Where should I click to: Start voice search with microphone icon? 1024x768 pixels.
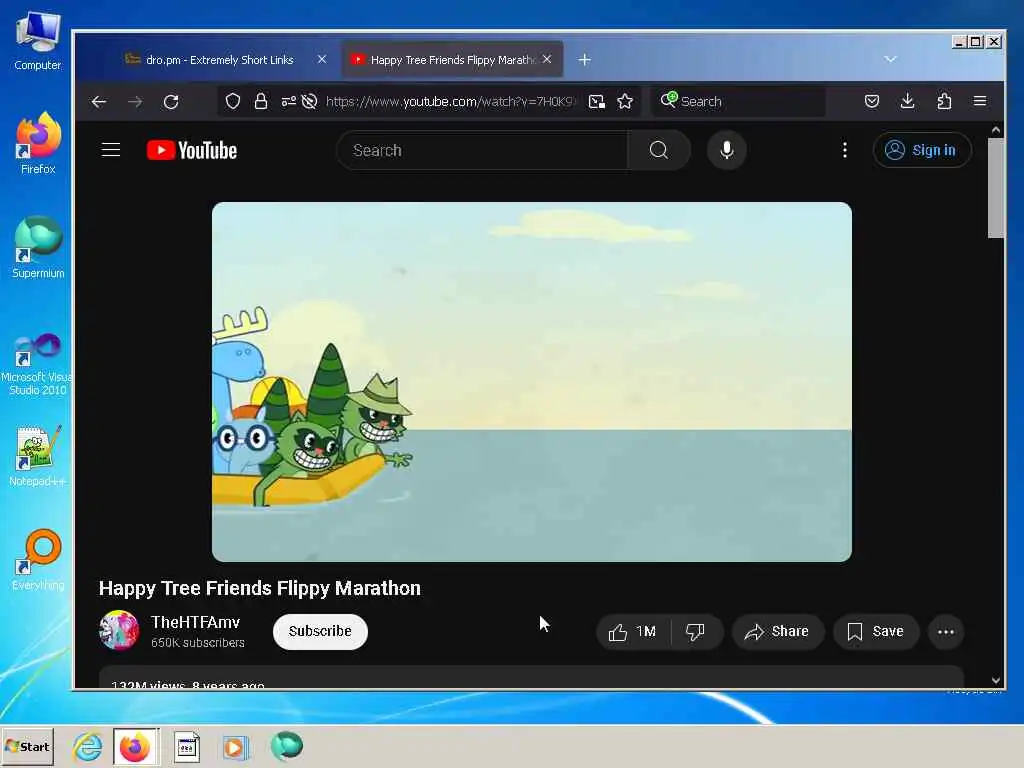point(726,150)
